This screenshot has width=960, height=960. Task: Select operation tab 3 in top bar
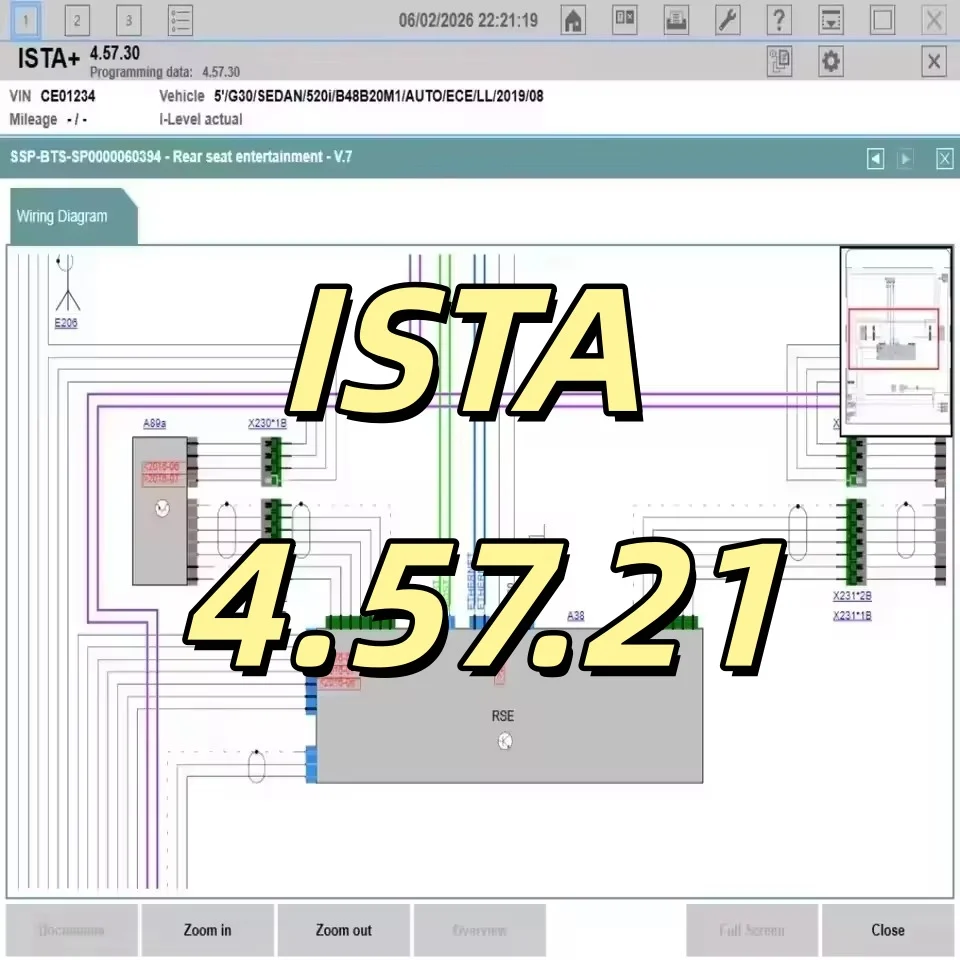pyautogui.click(x=129, y=20)
